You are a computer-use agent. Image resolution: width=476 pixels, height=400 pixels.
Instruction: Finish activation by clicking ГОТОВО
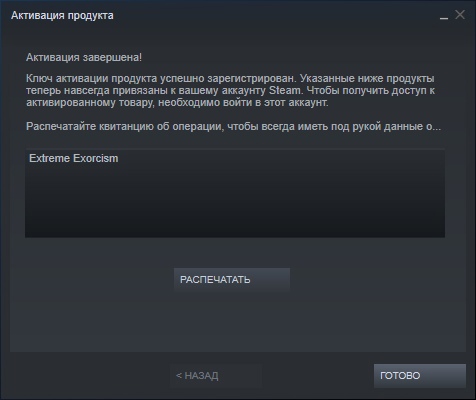tap(420, 376)
